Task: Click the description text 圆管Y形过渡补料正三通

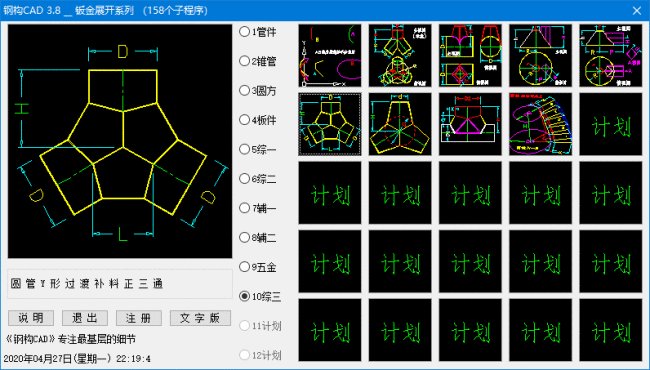Action: 87,284
